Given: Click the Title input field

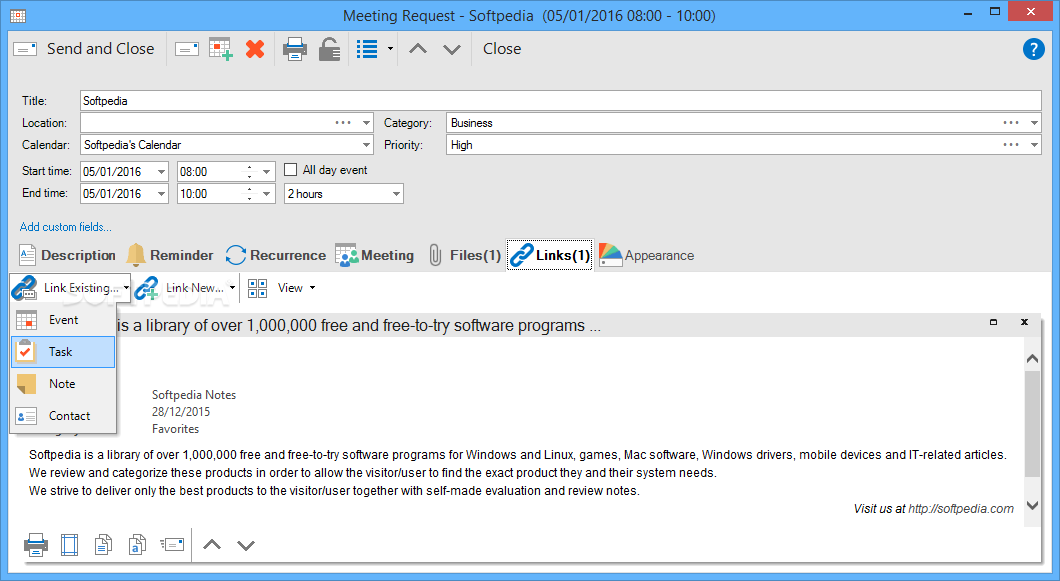Looking at the screenshot, I should click(560, 101).
